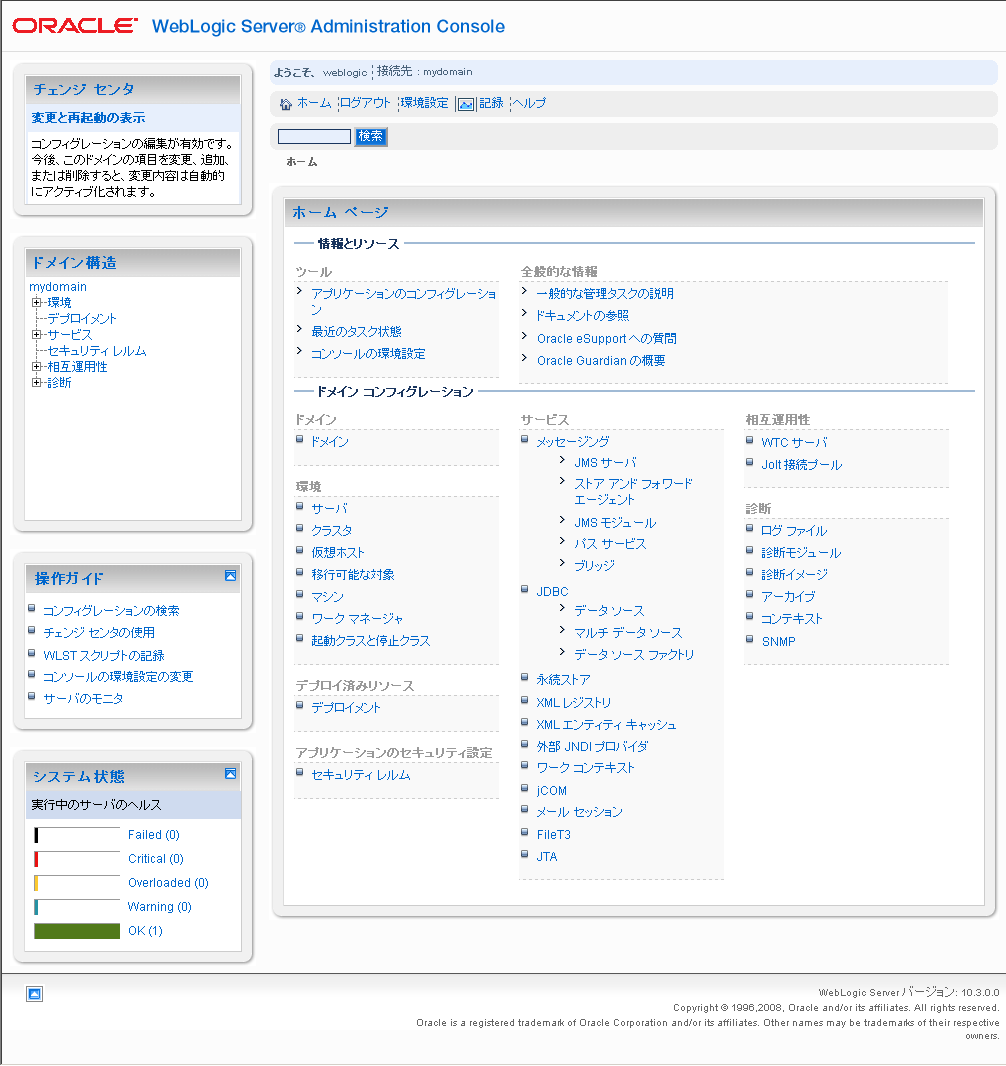This screenshot has height=1066, width=1006.
Task: Open JMS サーバ link
Action: click(606, 463)
